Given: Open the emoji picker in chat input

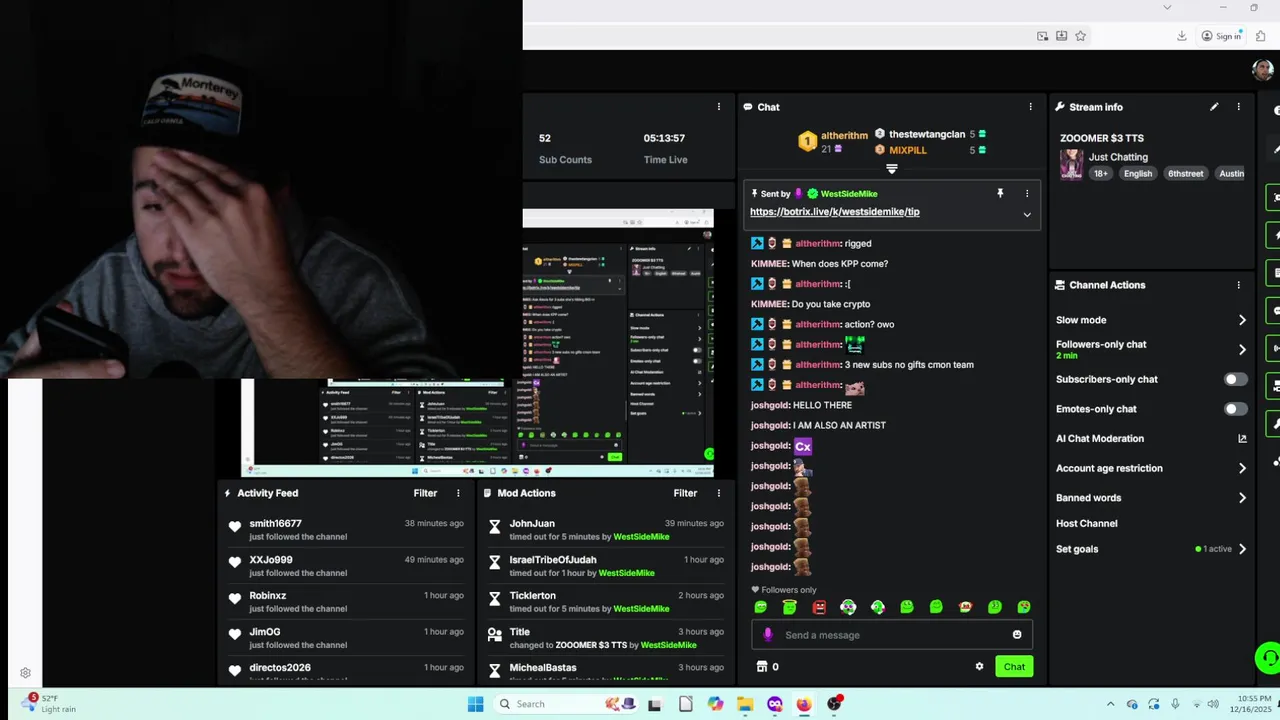Looking at the screenshot, I should [1017, 635].
